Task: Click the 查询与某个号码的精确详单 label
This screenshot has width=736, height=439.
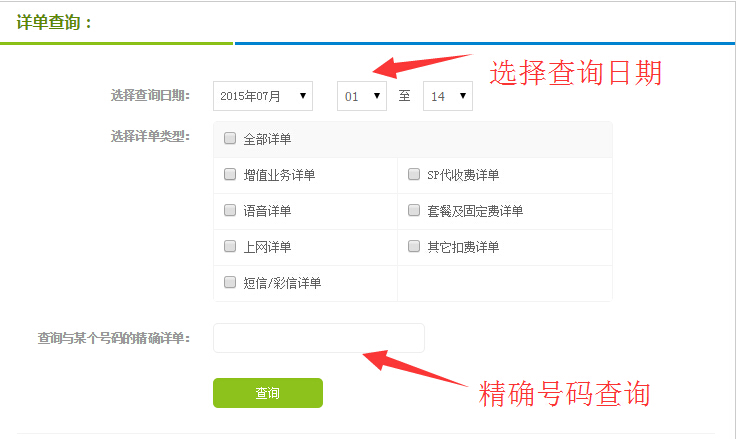Action: (114, 338)
